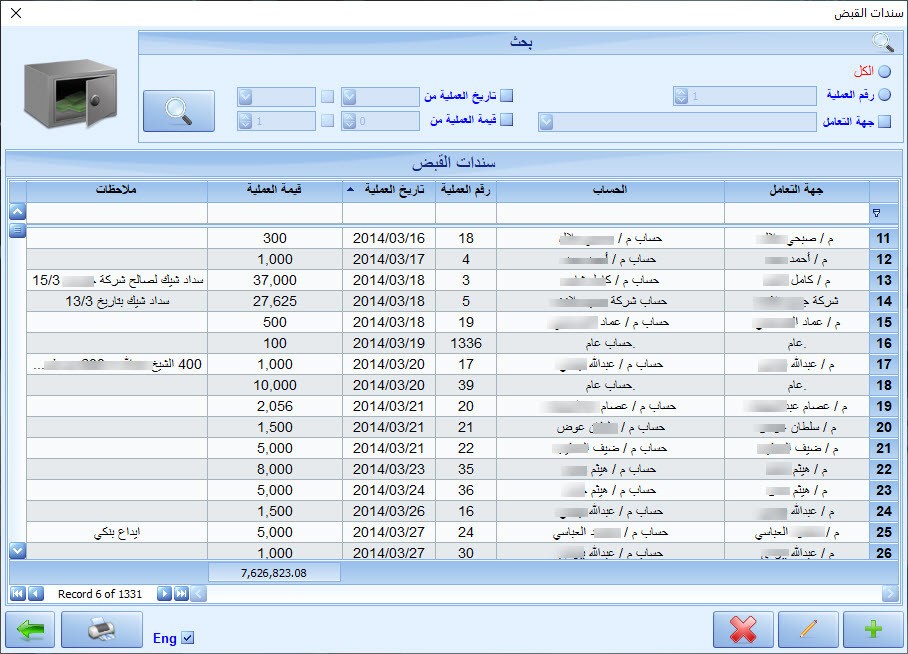Delete the selected receipt with the red X
This screenshot has width=908, height=654.
pos(743,629)
